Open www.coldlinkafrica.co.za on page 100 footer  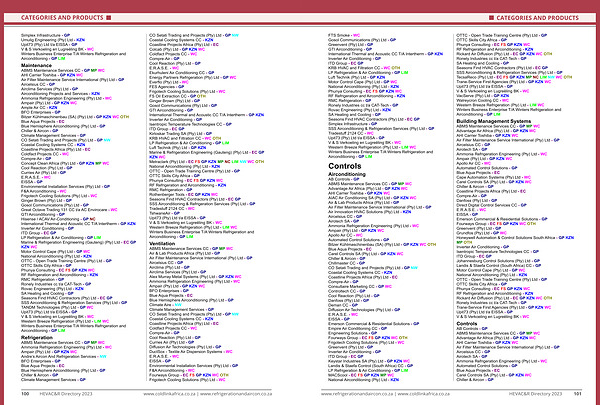(169, 394)
